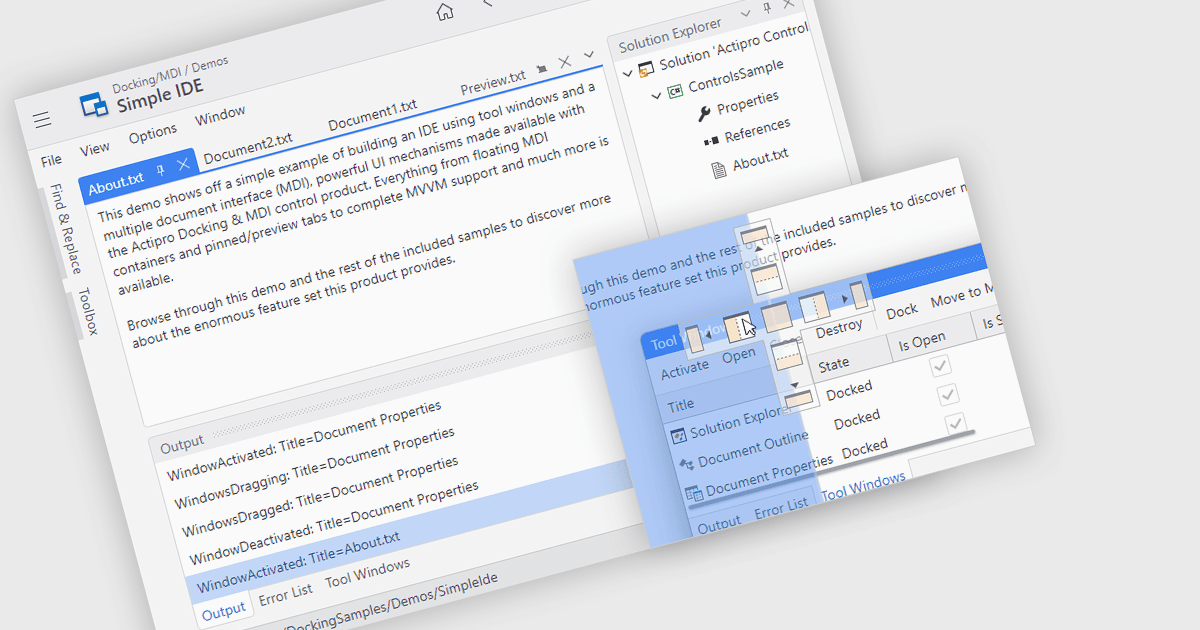
Task: Open the View menu
Action: point(95,149)
